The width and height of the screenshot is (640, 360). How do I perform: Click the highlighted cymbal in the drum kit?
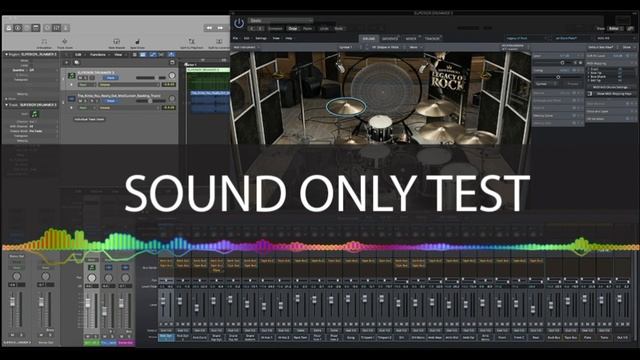(346, 107)
